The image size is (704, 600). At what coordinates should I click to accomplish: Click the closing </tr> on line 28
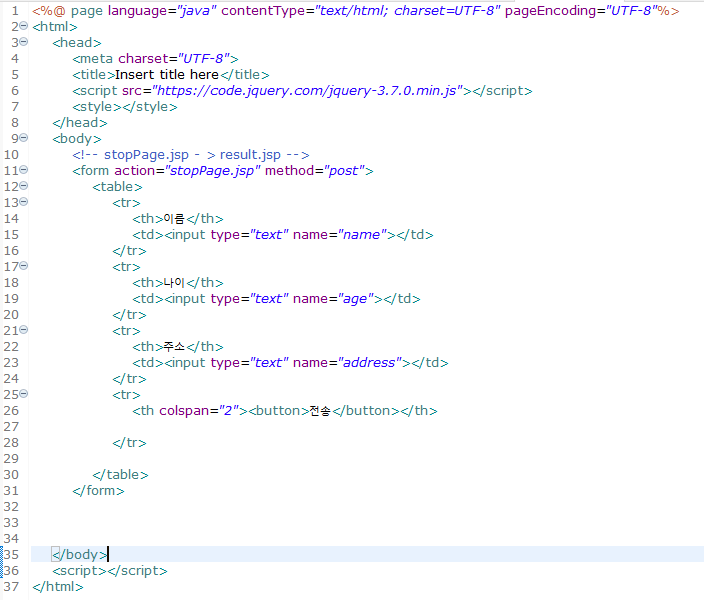coord(129,443)
